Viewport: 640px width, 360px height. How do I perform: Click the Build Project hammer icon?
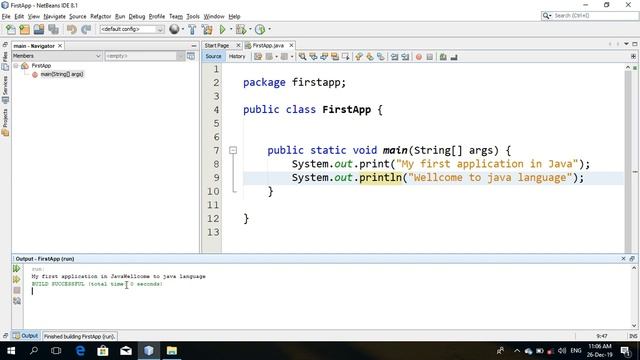point(192,29)
